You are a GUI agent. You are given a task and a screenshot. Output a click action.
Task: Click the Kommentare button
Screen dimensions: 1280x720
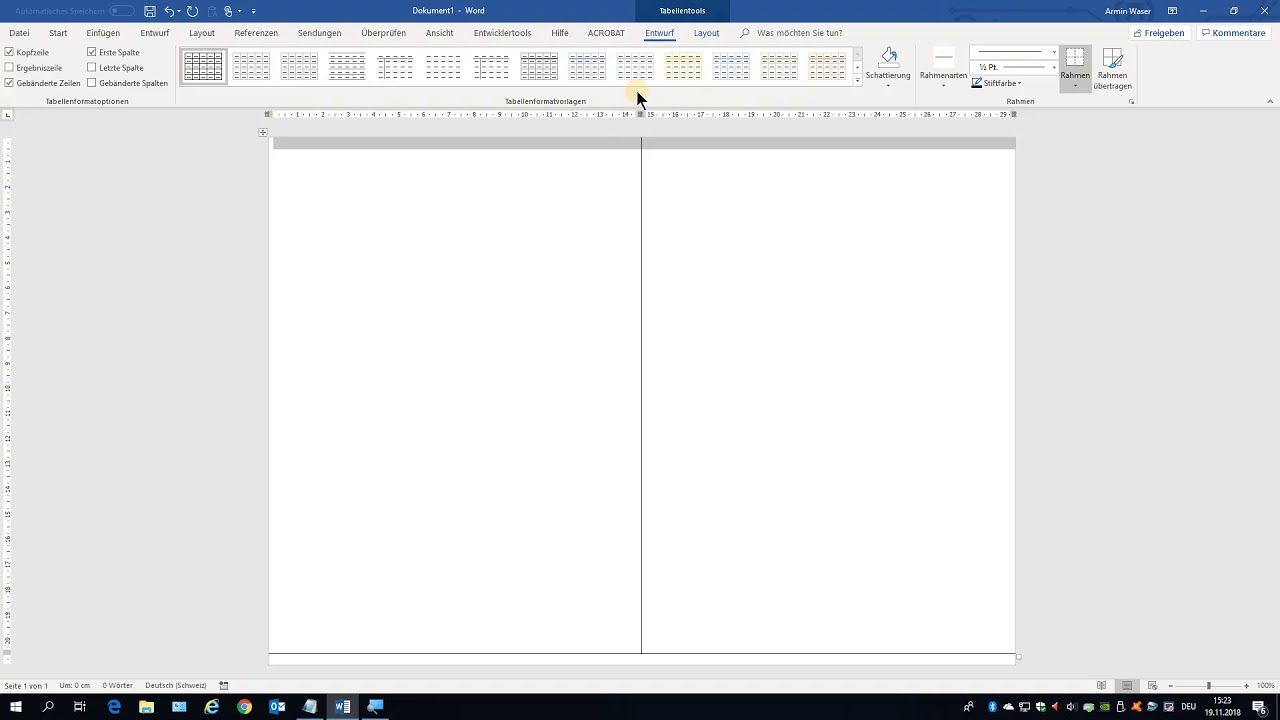tap(1234, 33)
